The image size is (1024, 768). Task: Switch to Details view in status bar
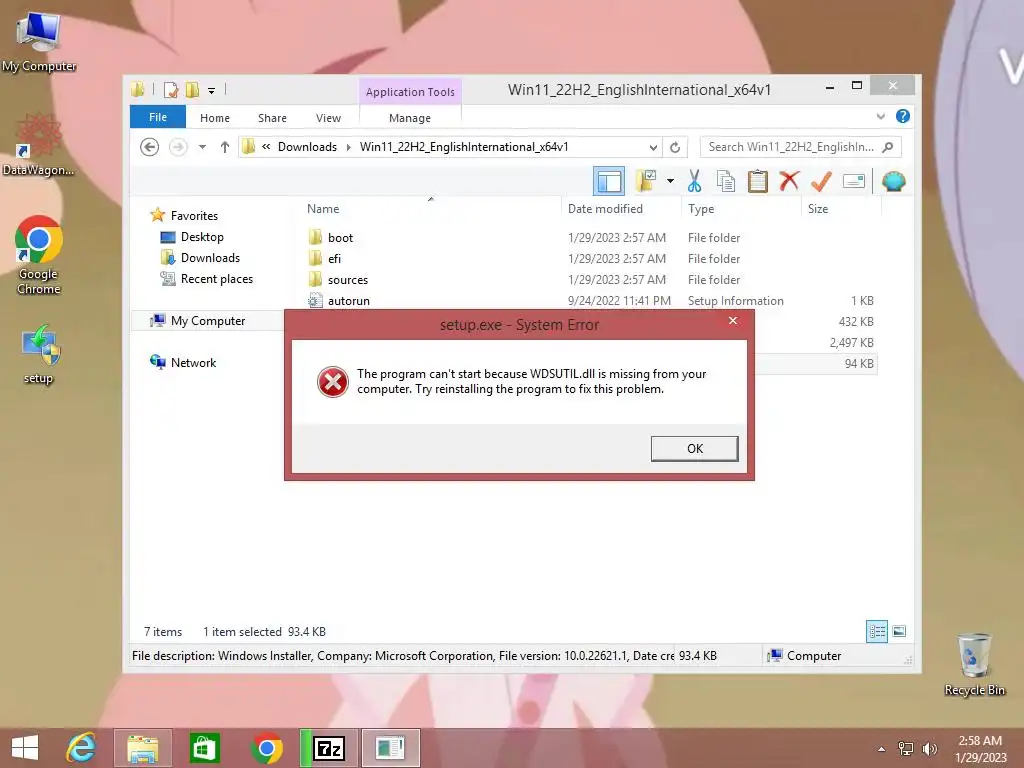pos(876,631)
